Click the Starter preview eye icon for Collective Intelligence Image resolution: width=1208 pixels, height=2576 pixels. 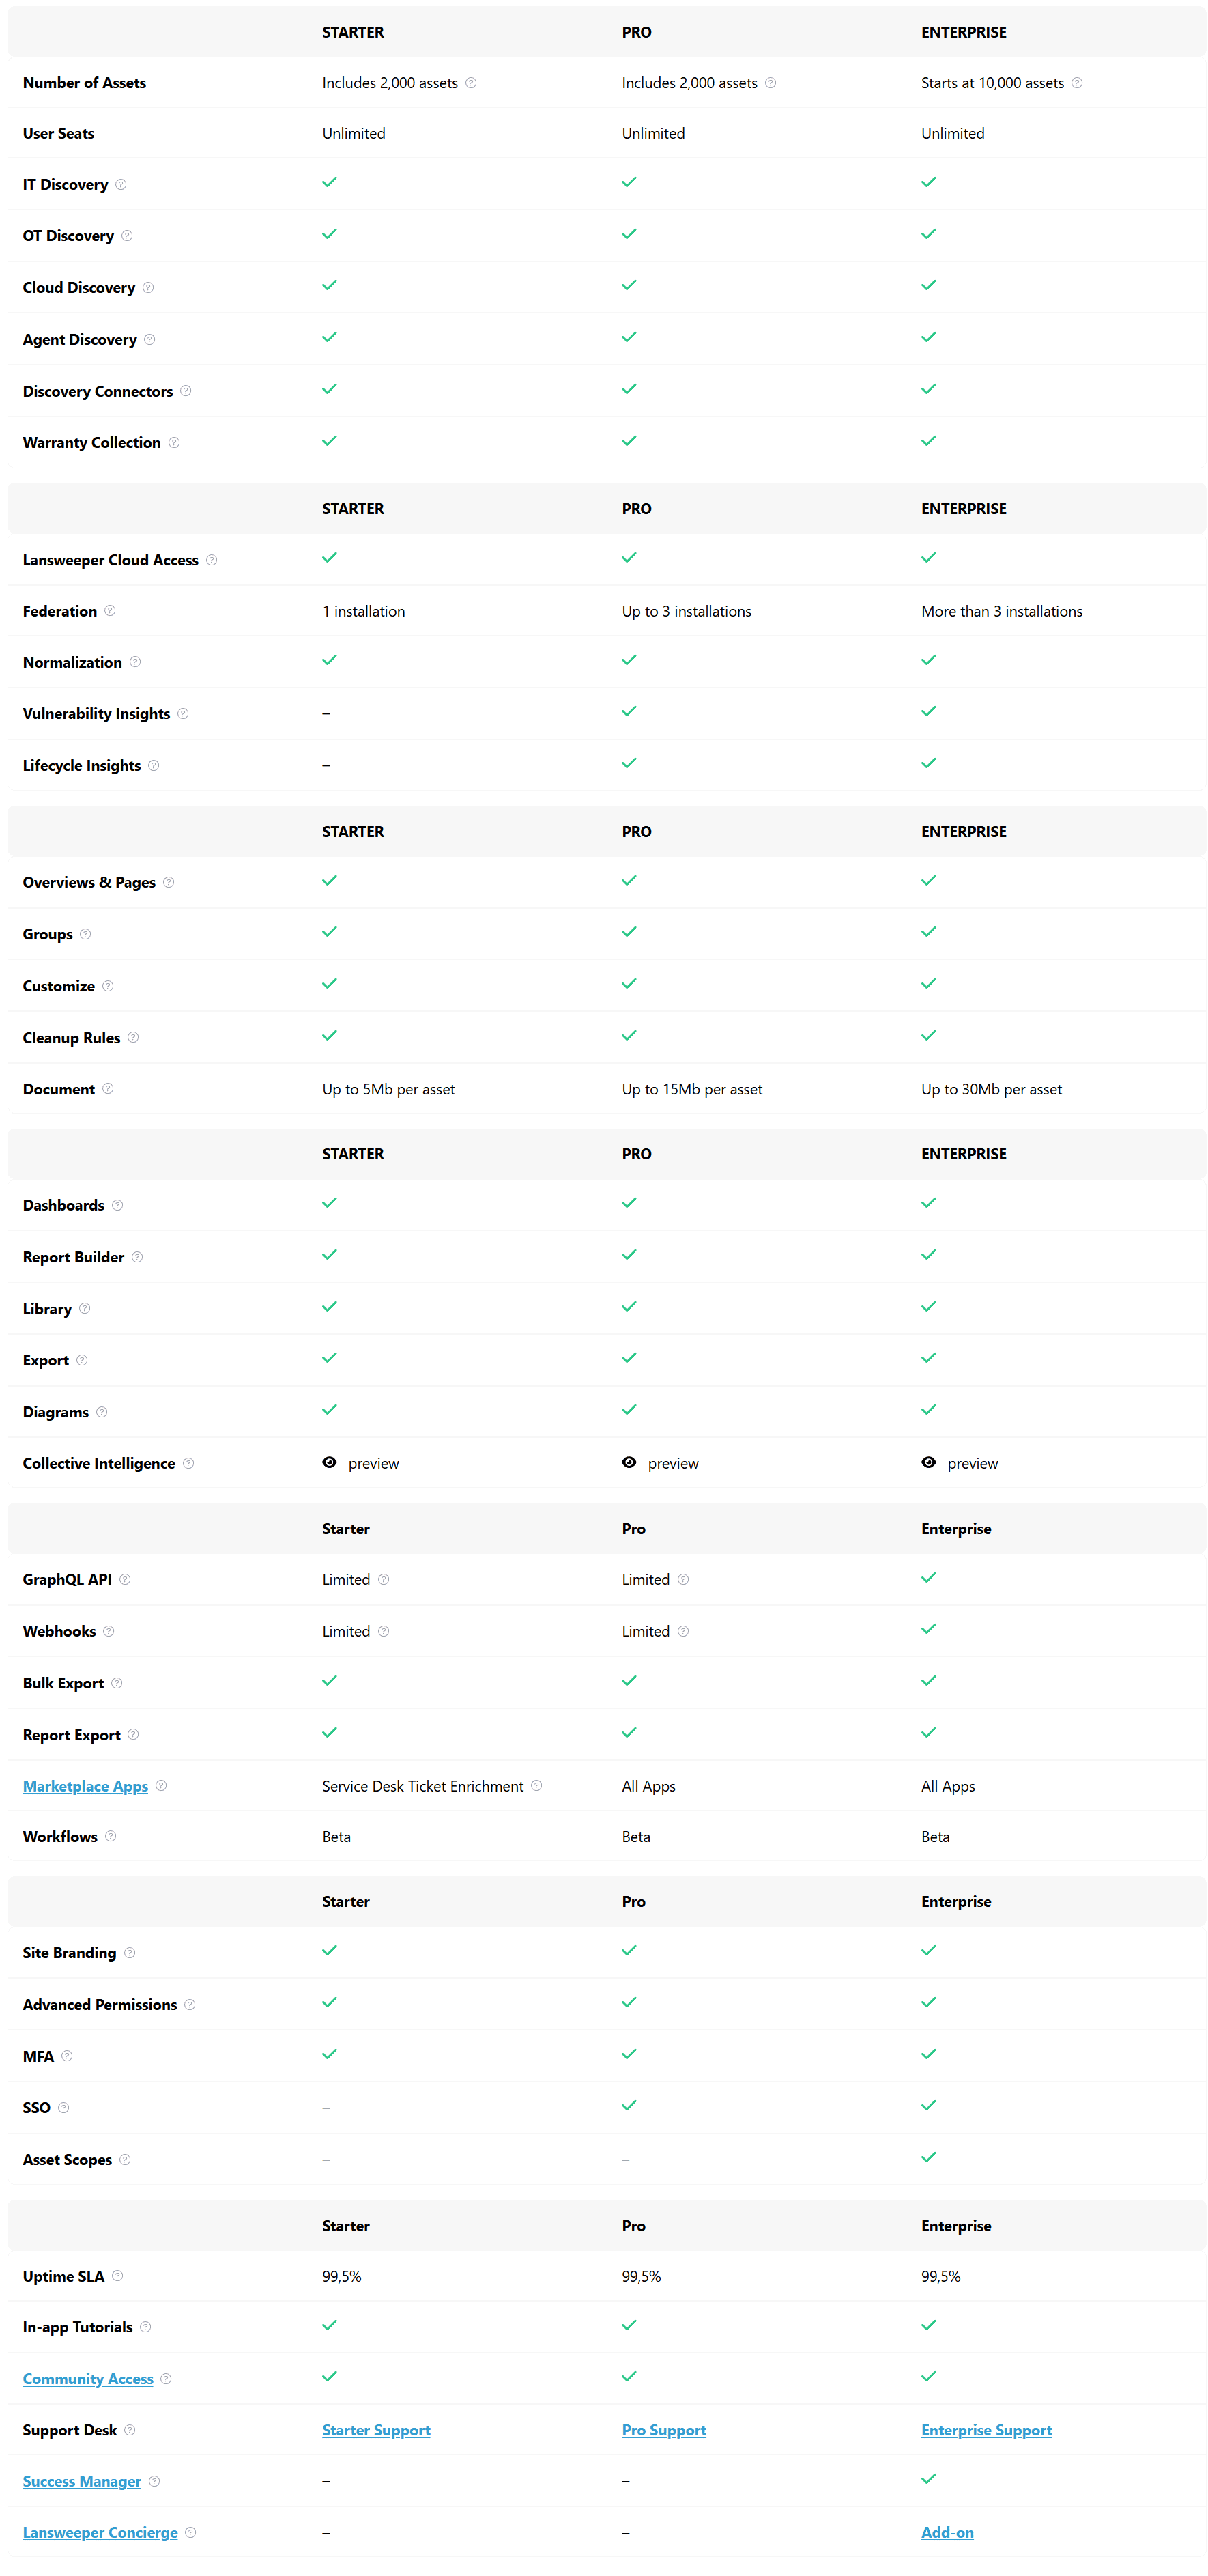[330, 1462]
